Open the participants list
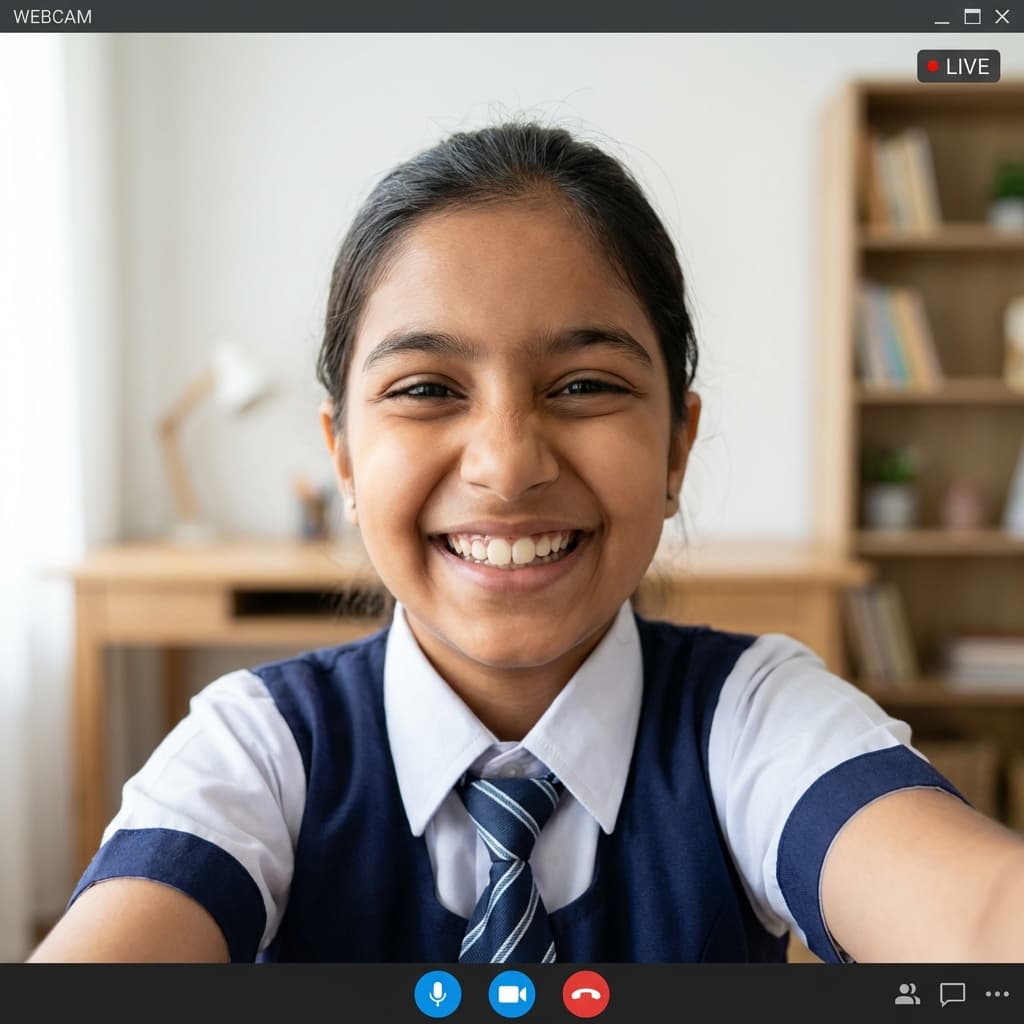The width and height of the screenshot is (1024, 1024). 907,994
